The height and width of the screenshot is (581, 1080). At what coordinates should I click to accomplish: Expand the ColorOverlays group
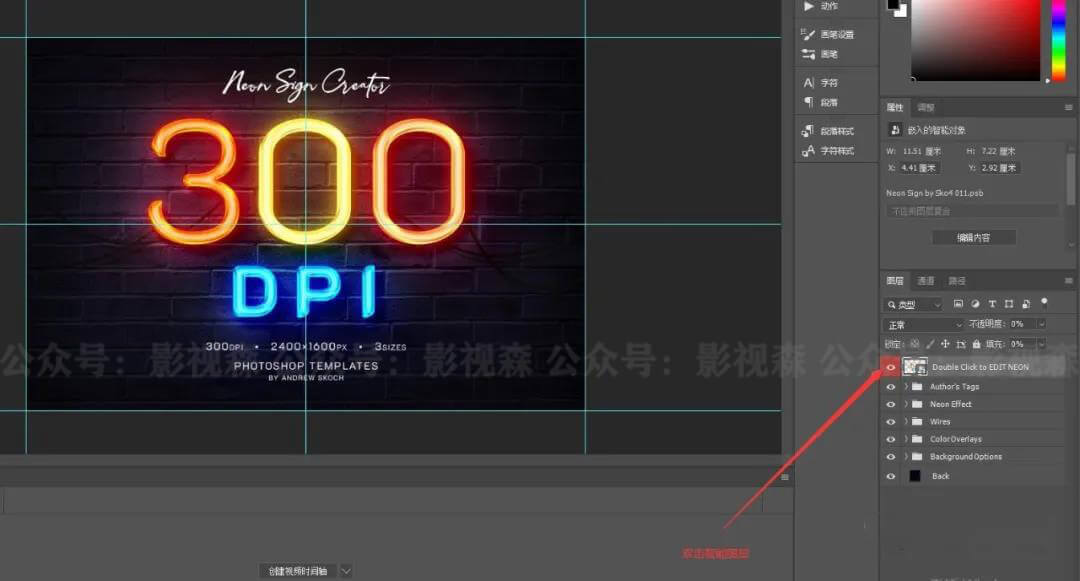[x=906, y=439]
